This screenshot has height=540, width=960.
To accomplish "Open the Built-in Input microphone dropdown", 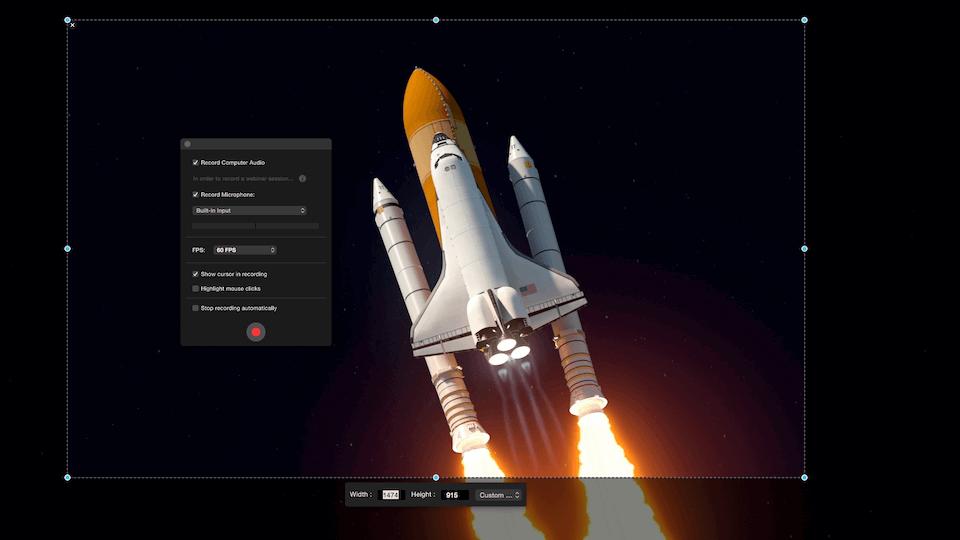I will [x=249, y=211].
